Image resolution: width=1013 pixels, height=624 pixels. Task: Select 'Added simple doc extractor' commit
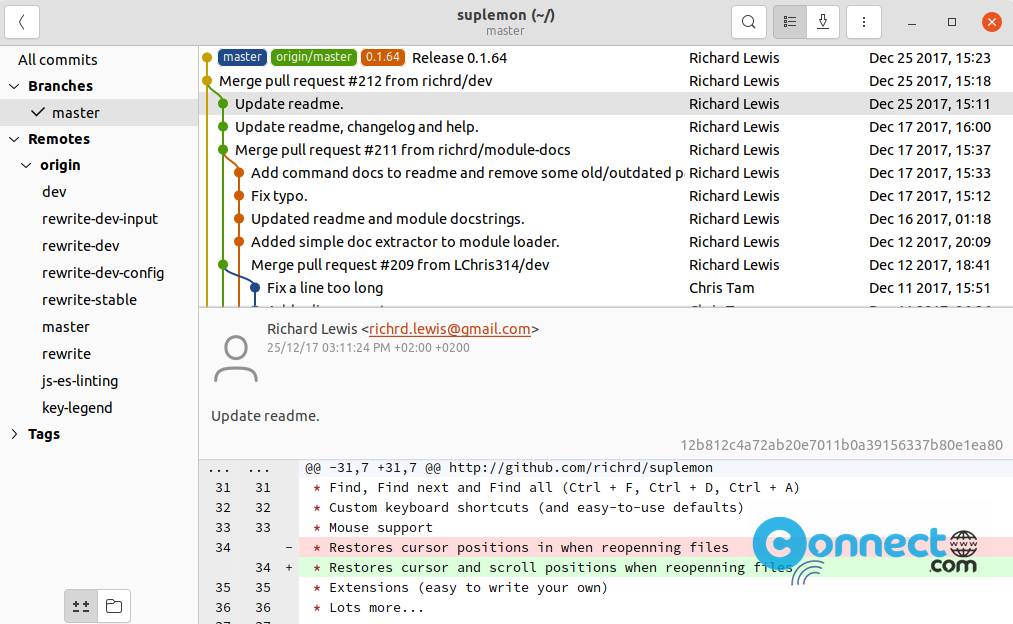click(606, 242)
